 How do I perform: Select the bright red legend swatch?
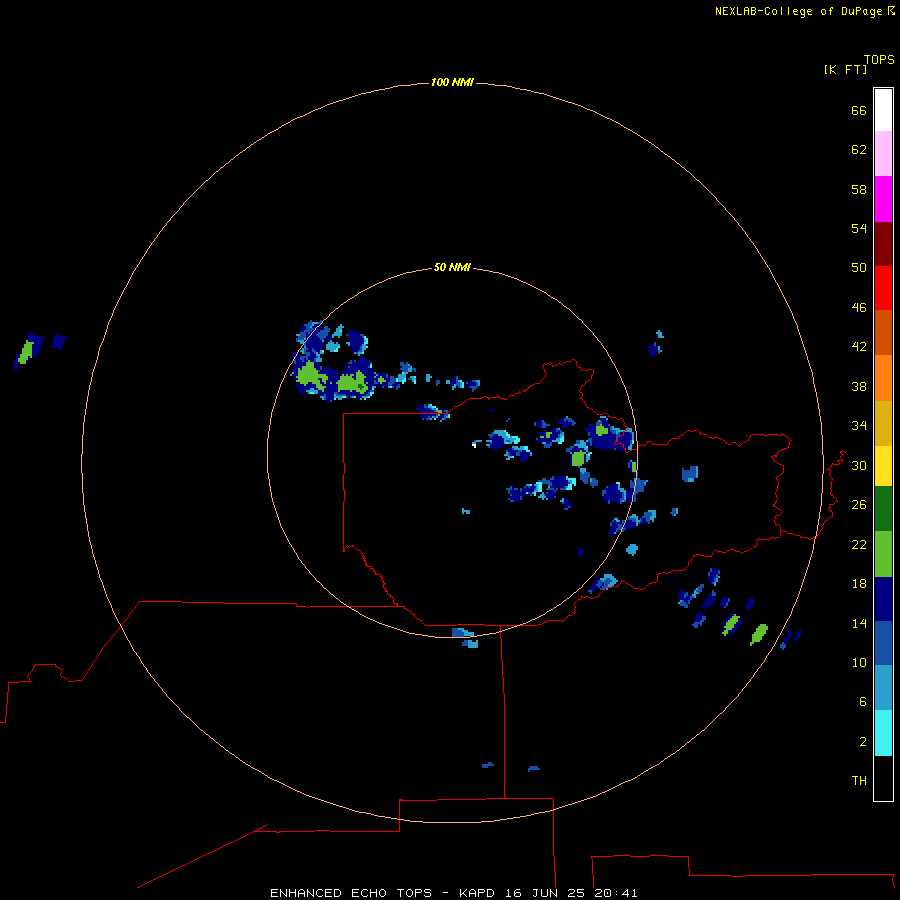[x=883, y=288]
